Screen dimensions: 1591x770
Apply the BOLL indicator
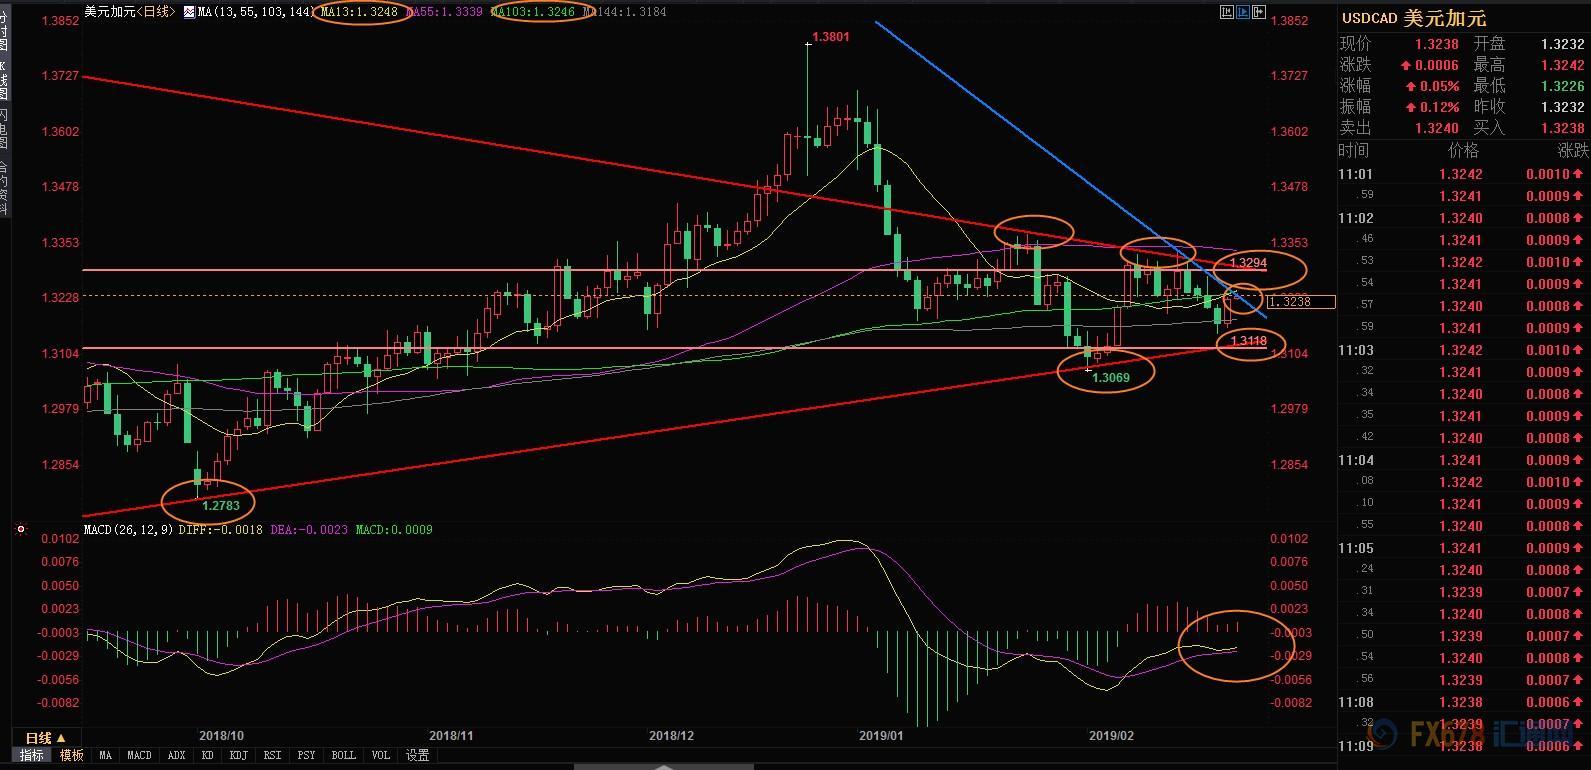[343, 755]
